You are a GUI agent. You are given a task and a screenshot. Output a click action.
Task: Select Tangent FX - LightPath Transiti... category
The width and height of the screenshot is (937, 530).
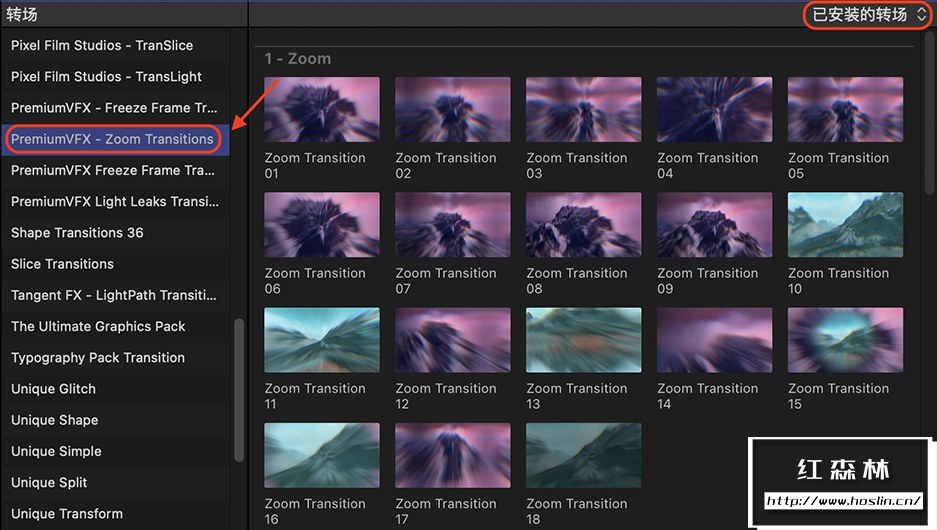[115, 295]
